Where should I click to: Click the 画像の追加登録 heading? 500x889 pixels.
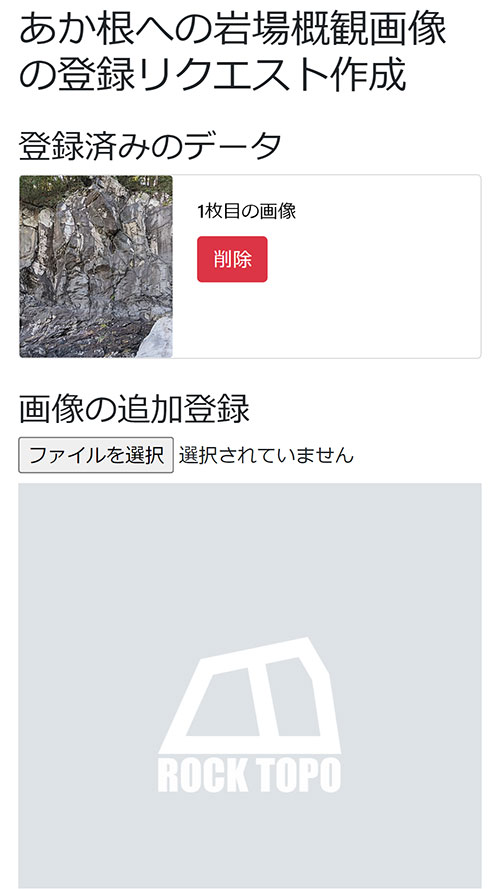point(134,409)
